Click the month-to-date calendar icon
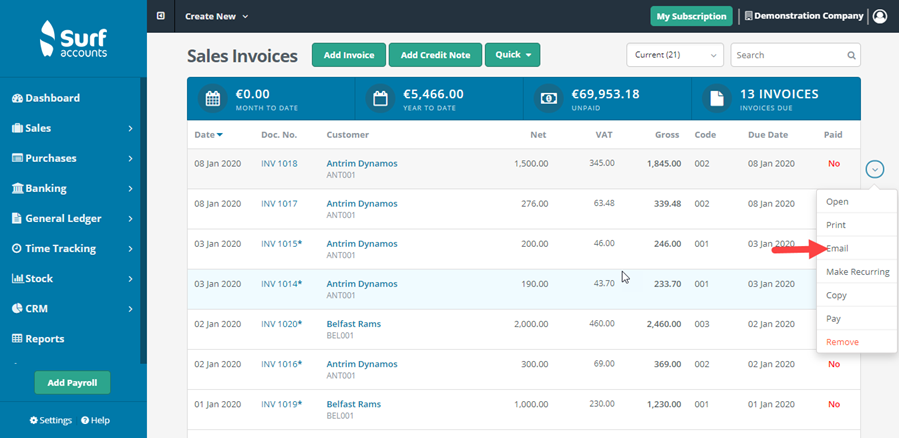 (213, 99)
